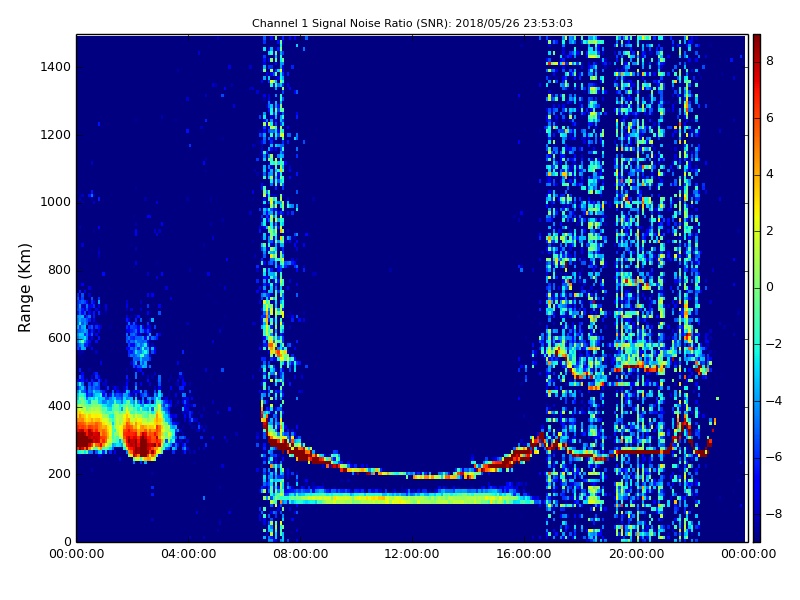The image size is (800, 600).
Task: Click the colorbar tick label 0
Action: coord(770,287)
